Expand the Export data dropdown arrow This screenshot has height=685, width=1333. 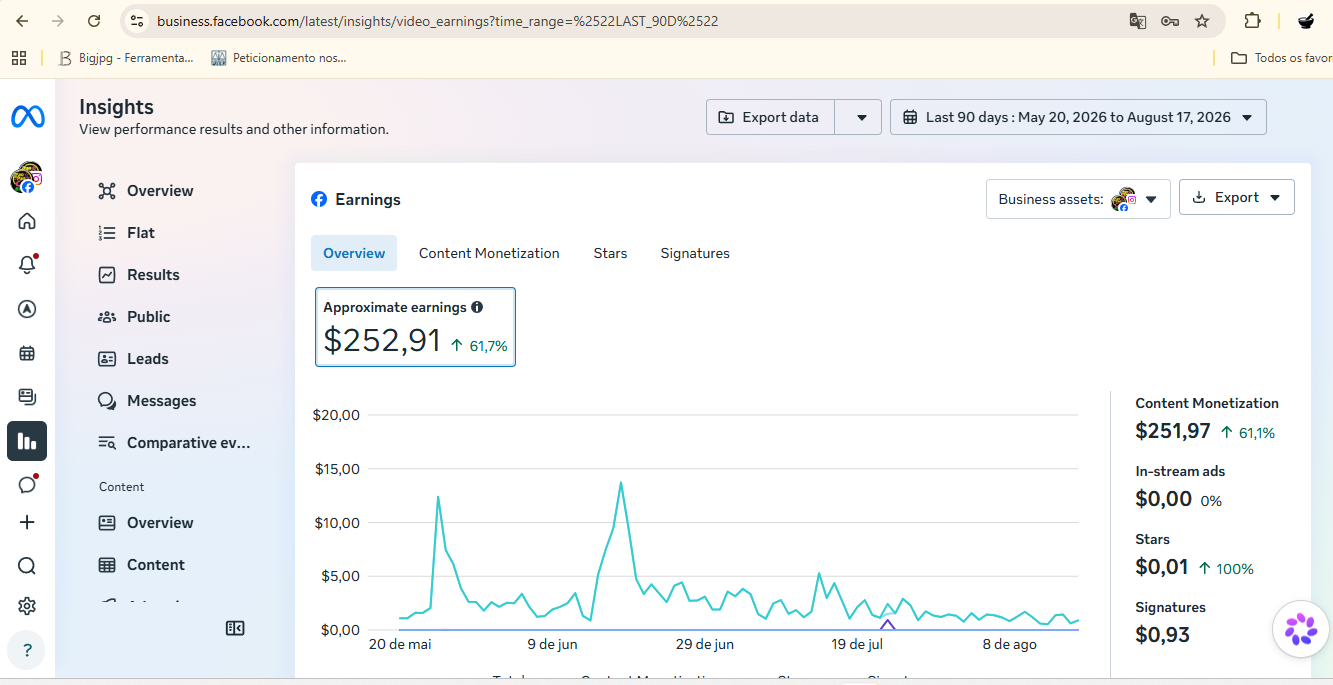pos(862,117)
